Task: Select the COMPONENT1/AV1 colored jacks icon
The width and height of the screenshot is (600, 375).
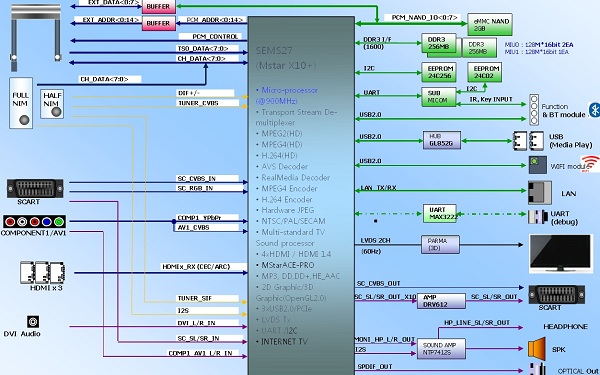Action: pyautogui.click(x=34, y=222)
